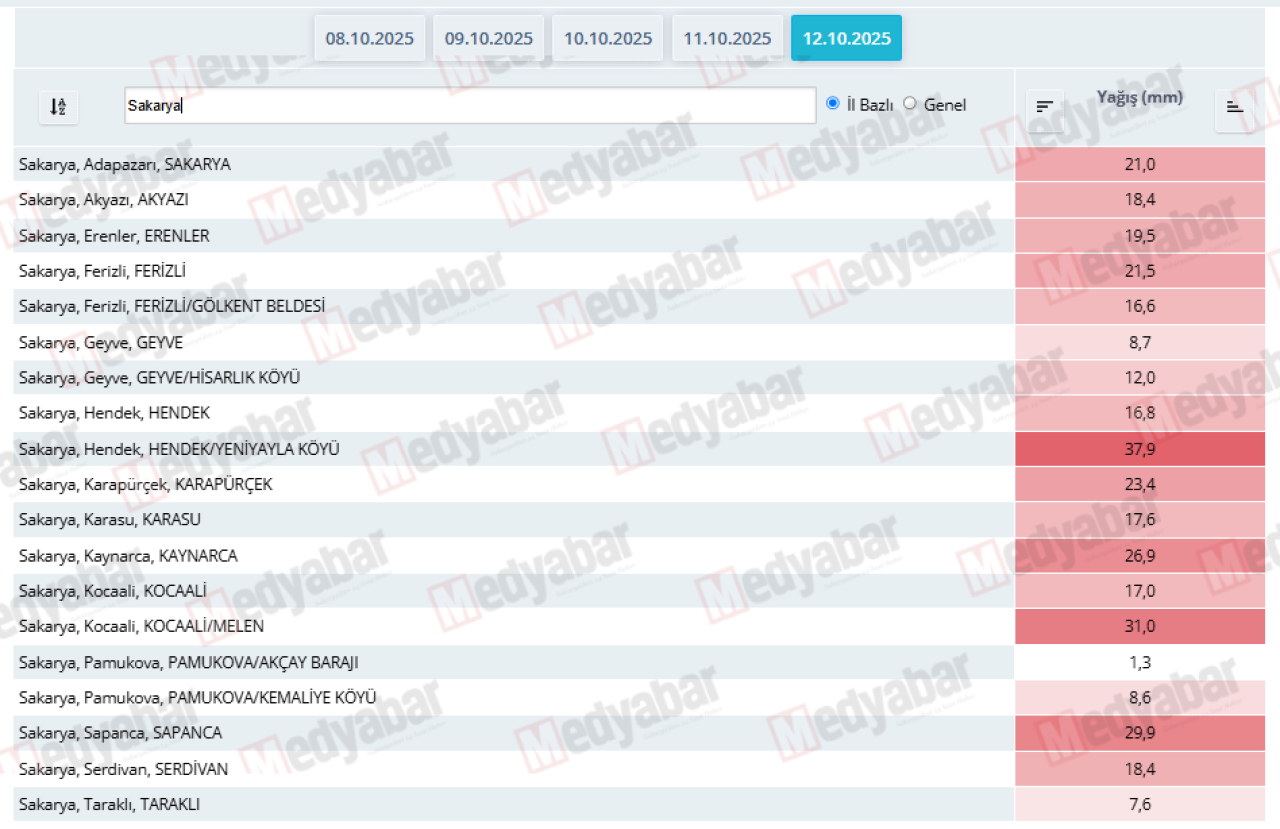Select the İl Bazlı radio option
The image size is (1280, 829).
pyautogui.click(x=833, y=104)
